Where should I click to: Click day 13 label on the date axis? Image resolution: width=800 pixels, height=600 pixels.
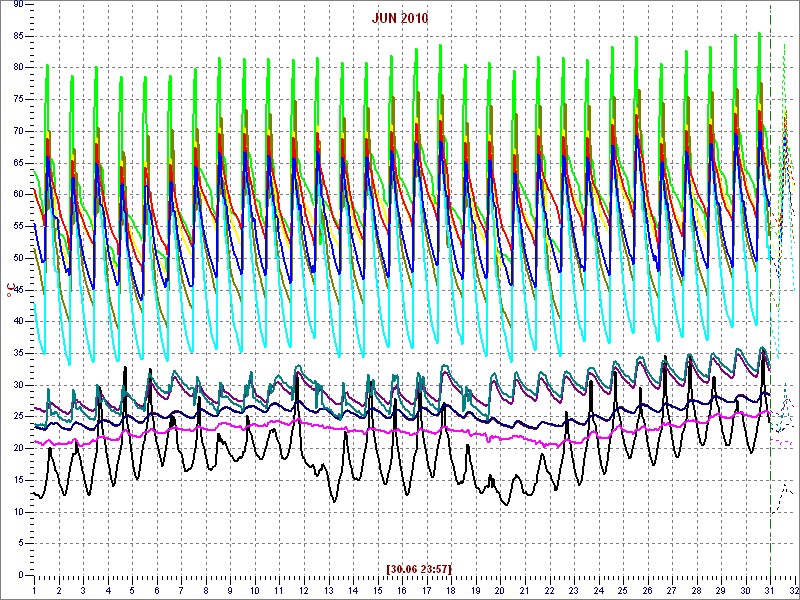(x=329, y=590)
